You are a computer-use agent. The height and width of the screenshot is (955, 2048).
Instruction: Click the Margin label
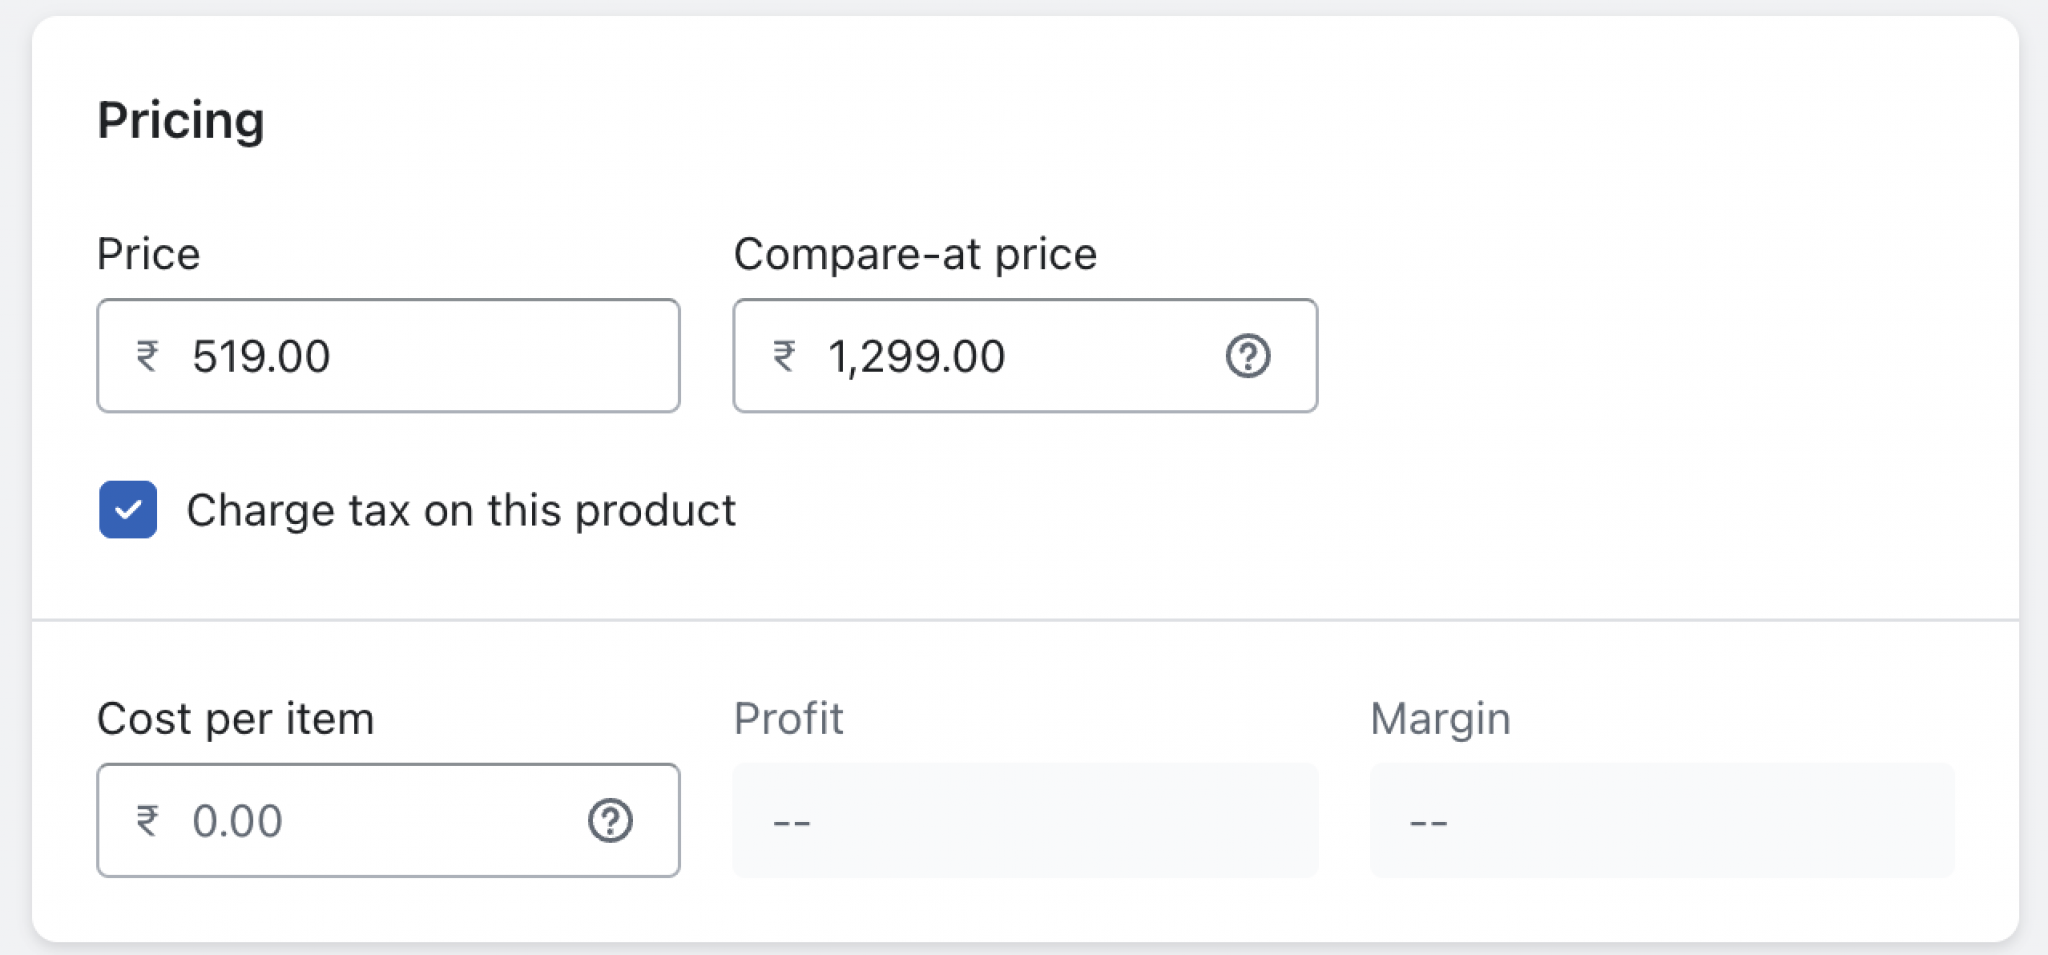coord(1440,719)
